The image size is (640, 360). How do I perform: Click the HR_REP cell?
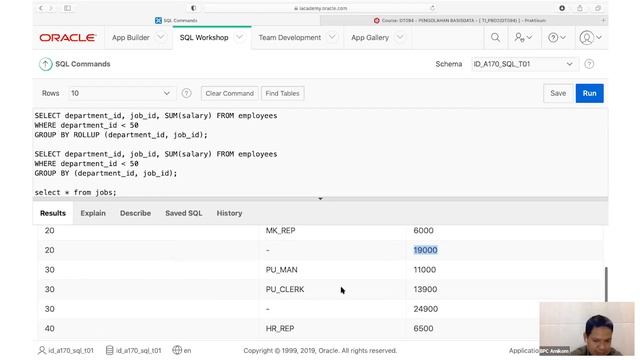pyautogui.click(x=280, y=329)
